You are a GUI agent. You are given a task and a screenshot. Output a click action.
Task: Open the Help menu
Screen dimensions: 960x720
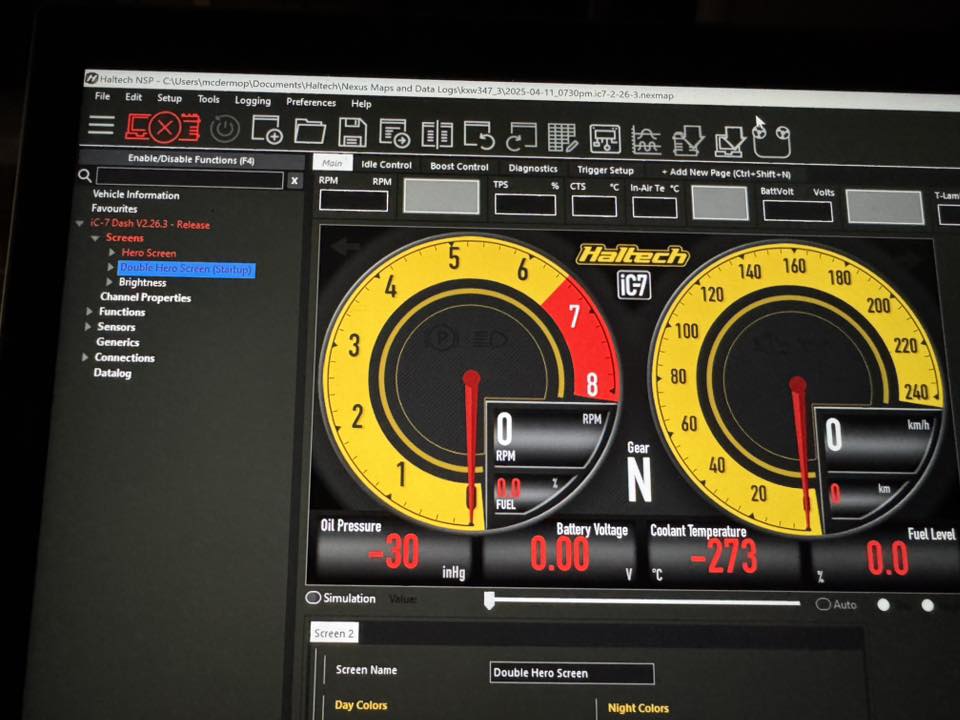pyautogui.click(x=361, y=103)
